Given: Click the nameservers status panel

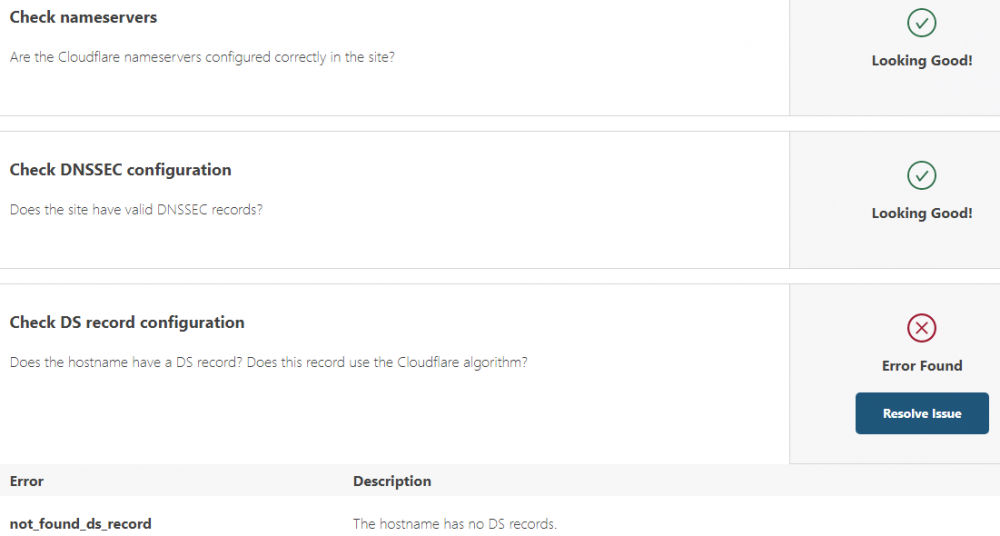Looking at the screenshot, I should [x=895, y=57].
